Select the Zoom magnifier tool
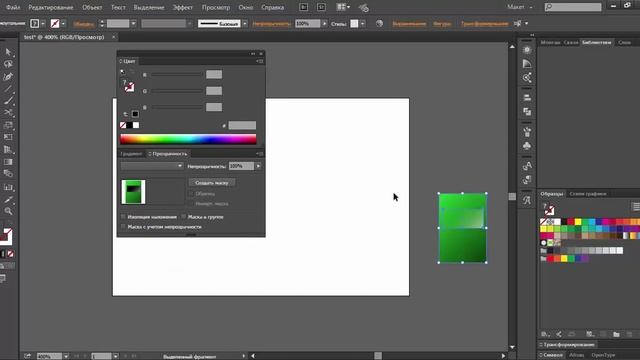This screenshot has width=640, height=360. 8,211
